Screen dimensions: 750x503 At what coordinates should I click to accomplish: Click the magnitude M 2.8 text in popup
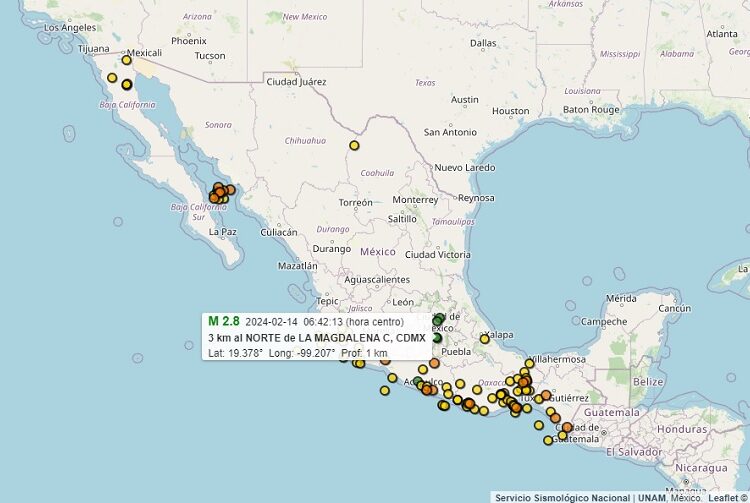(224, 321)
